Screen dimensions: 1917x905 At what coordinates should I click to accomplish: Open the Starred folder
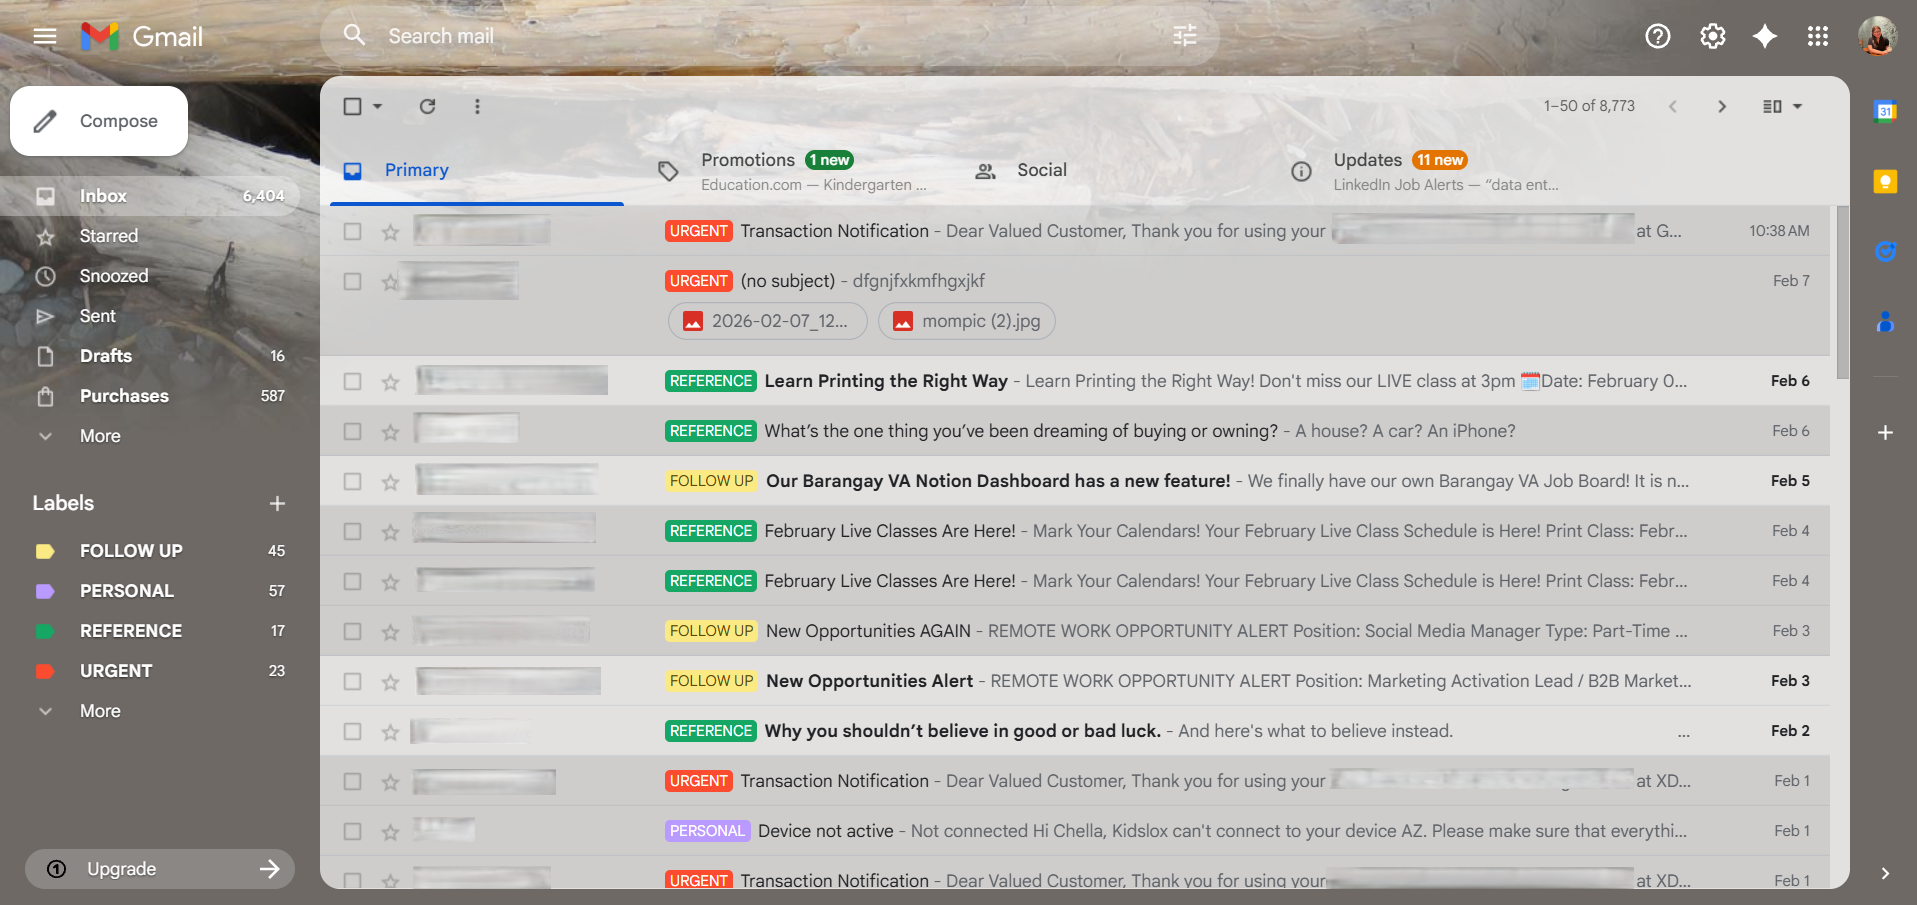pos(150,236)
